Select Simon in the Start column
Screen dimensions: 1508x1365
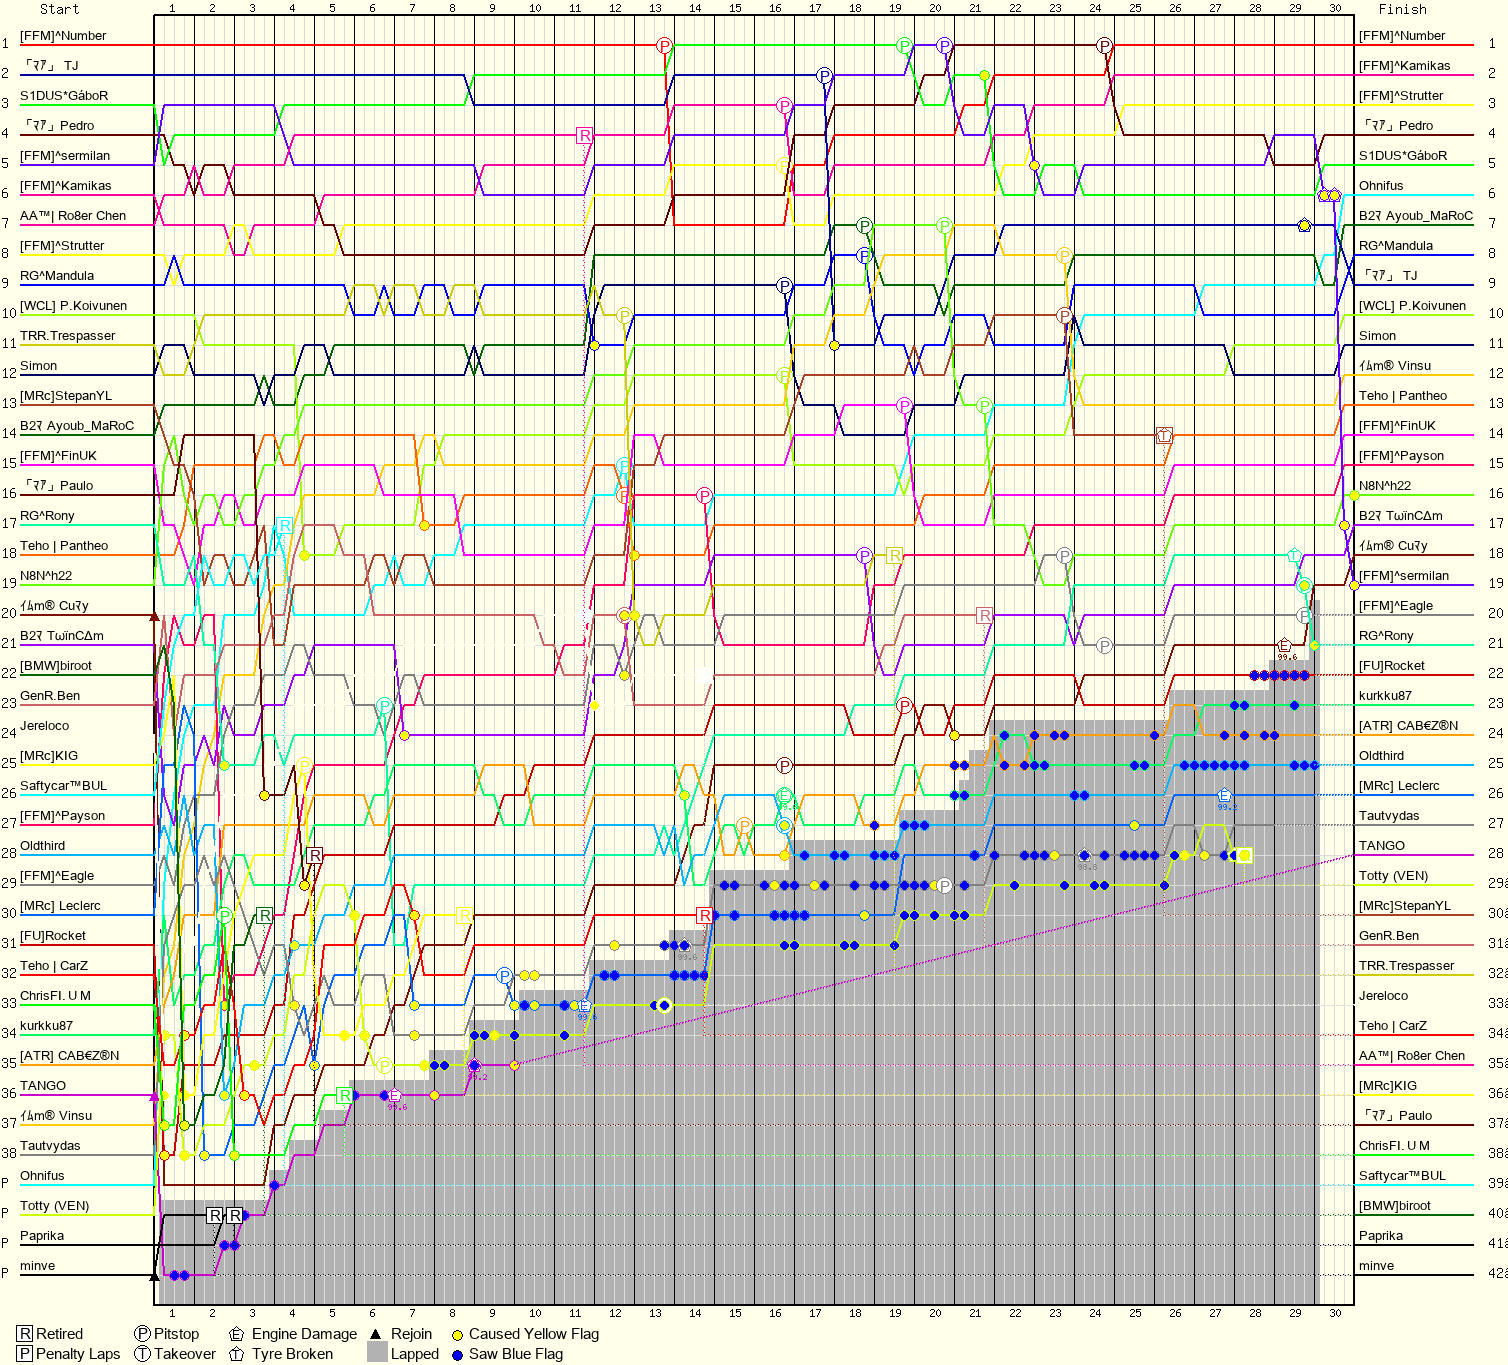(38, 366)
